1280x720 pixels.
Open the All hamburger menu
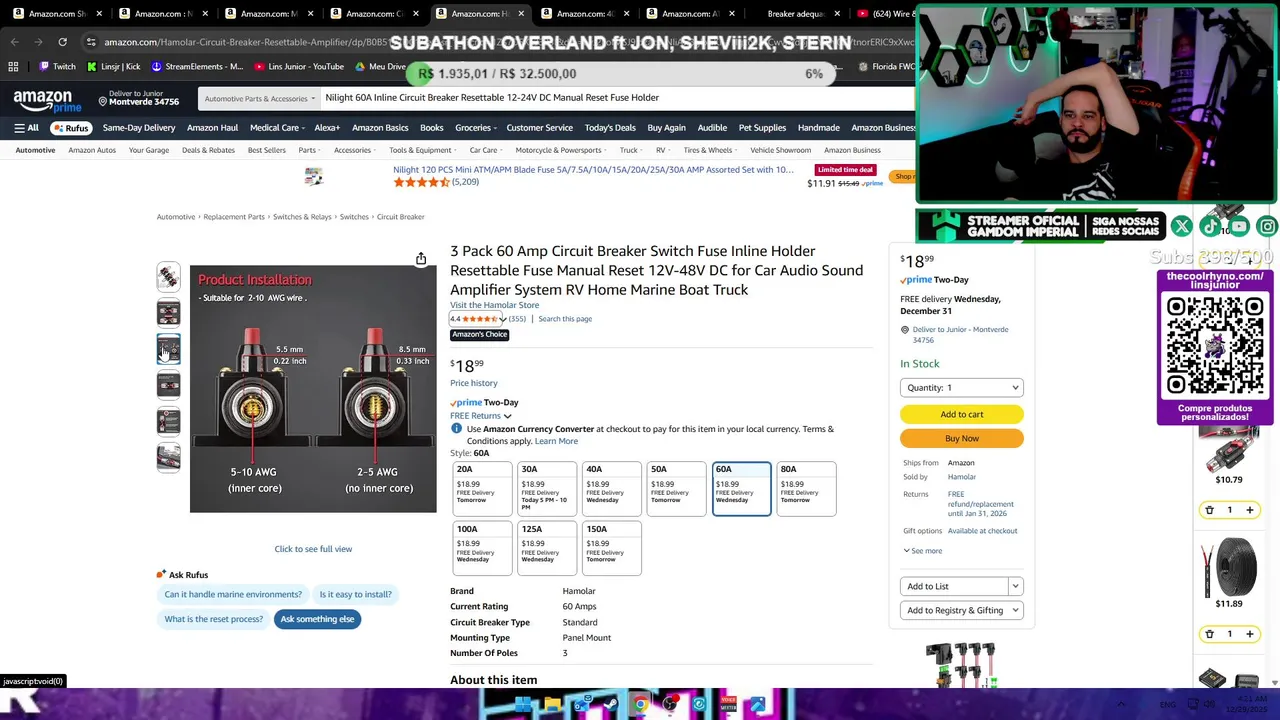tap(26, 128)
